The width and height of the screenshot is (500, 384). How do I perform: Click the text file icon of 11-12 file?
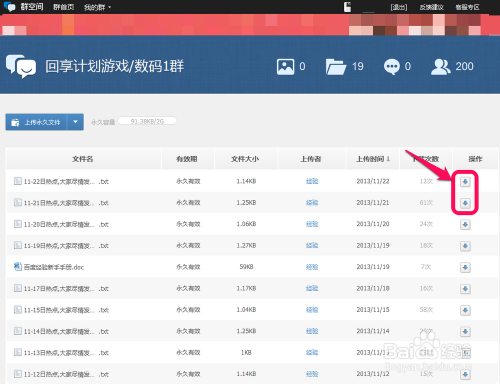tap(17, 374)
